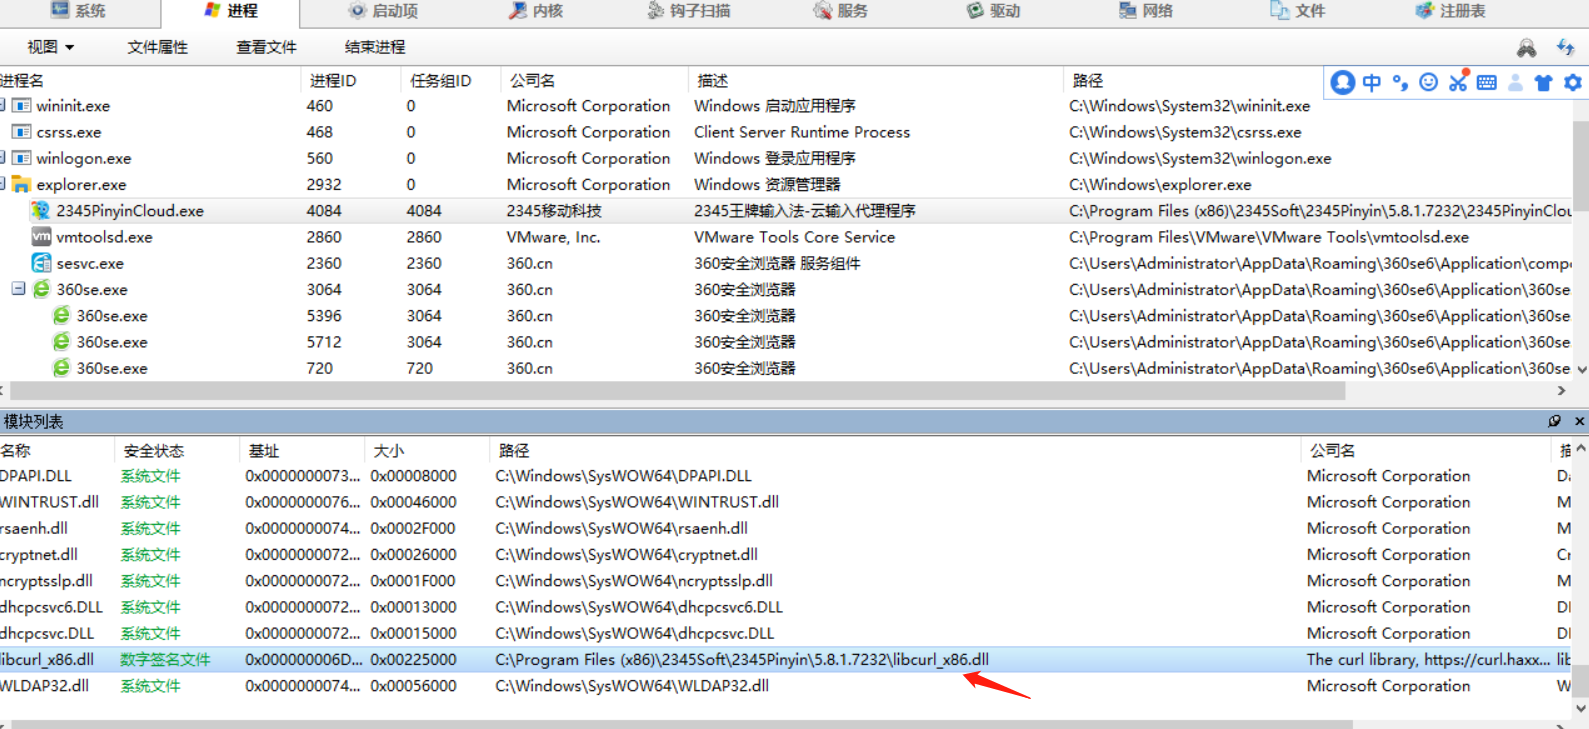Sort modules by 基址 column header
Screen dimensions: 1589x729
tap(303, 451)
